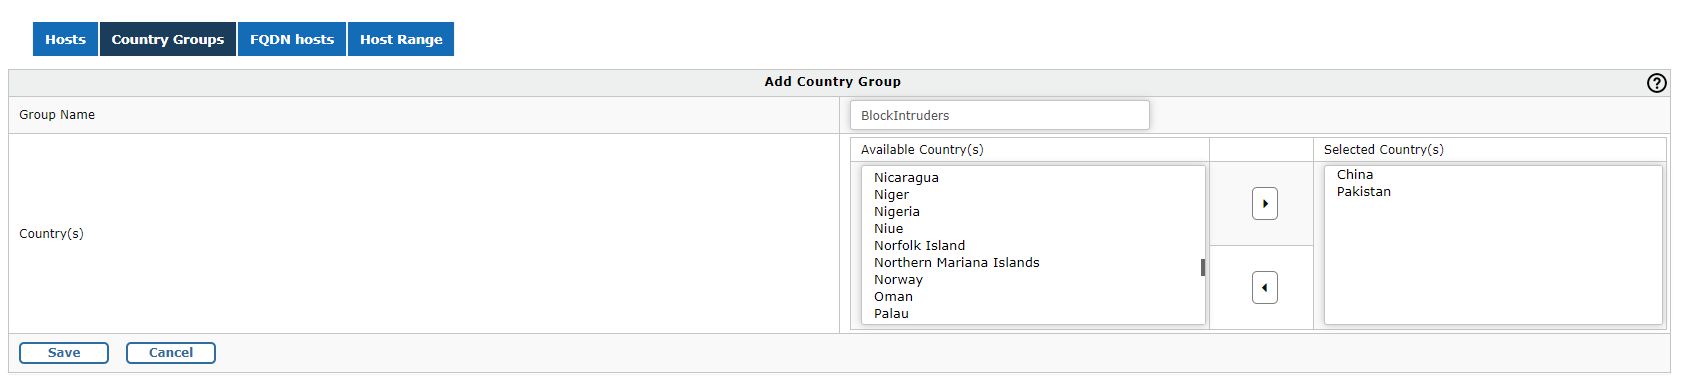Open the Country Groups tab
Image resolution: width=1682 pixels, height=381 pixels.
168,39
